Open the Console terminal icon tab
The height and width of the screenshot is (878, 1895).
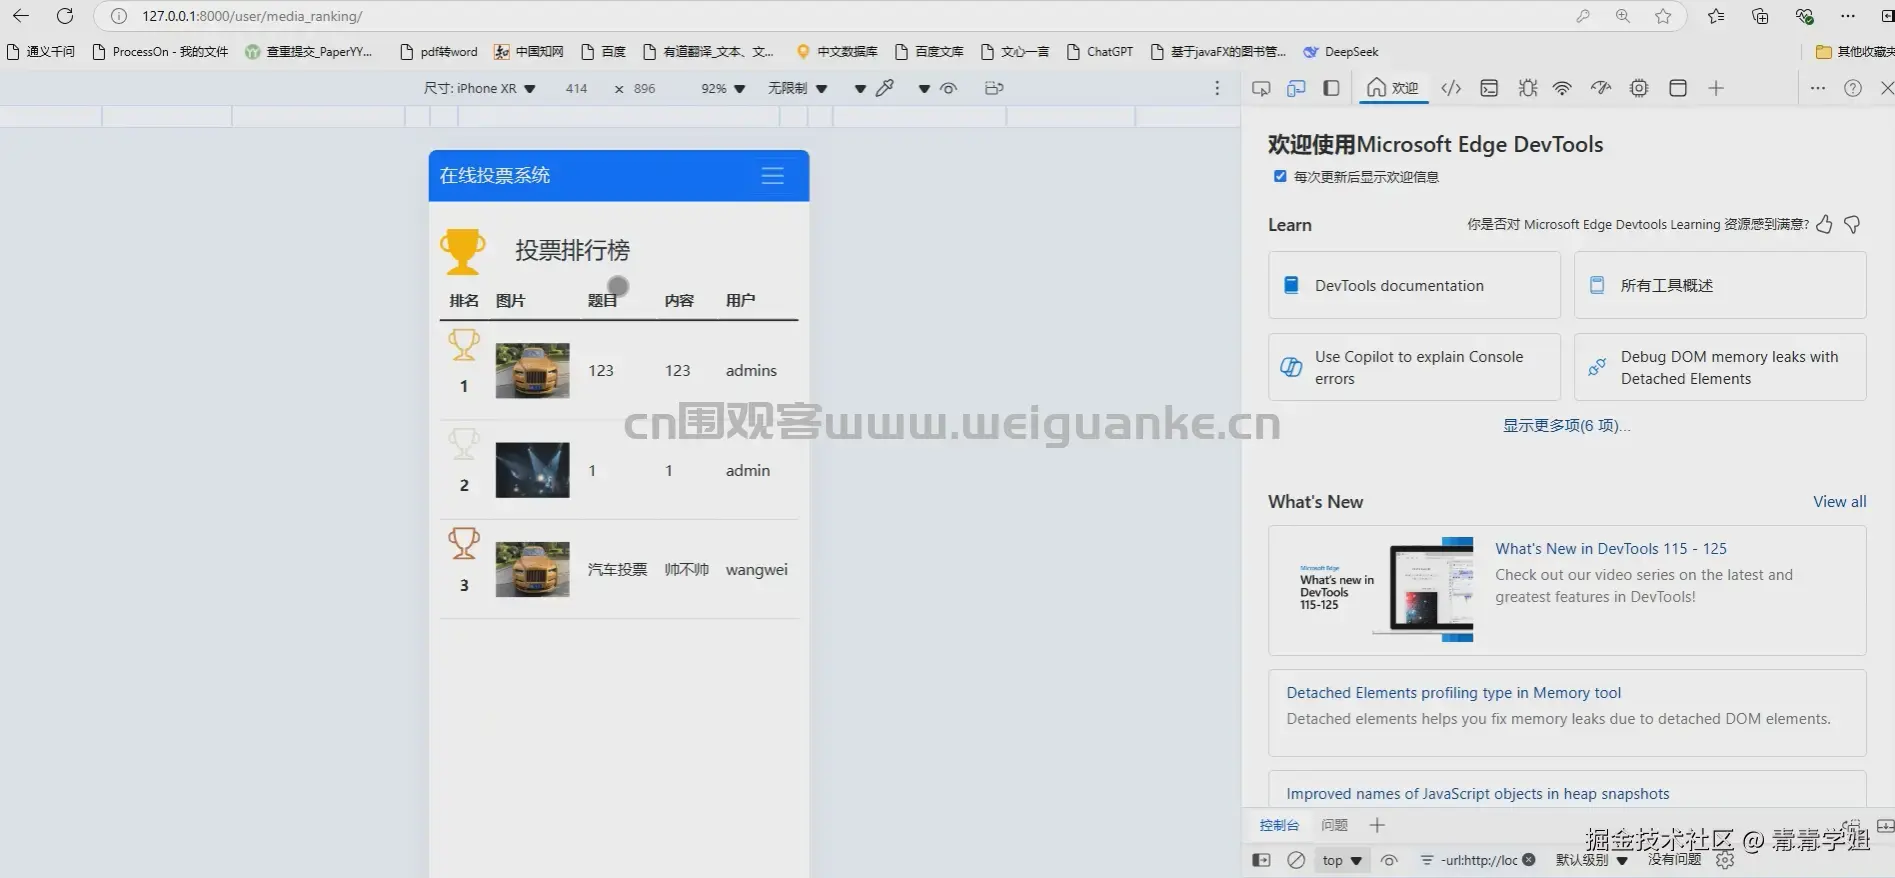tap(1489, 88)
